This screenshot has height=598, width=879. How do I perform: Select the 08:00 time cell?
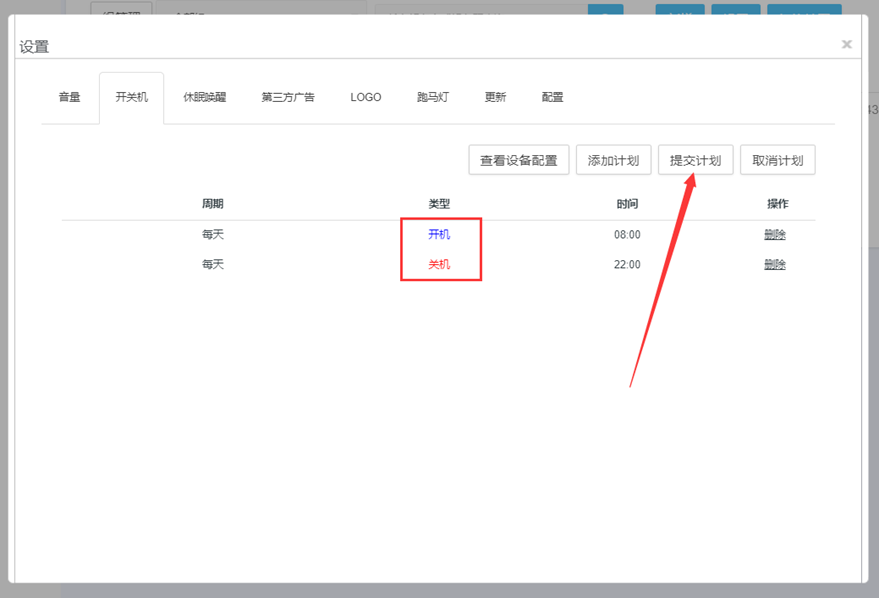point(627,235)
